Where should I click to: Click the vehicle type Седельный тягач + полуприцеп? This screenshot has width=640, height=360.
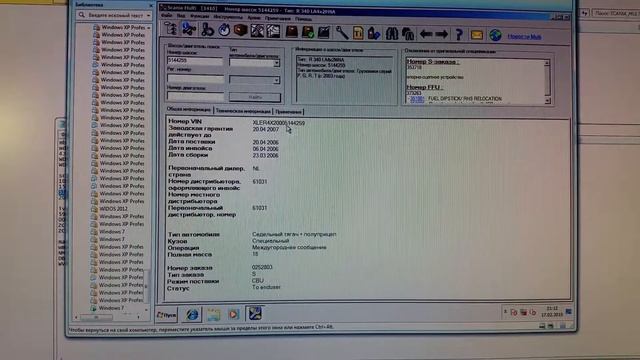294,234
